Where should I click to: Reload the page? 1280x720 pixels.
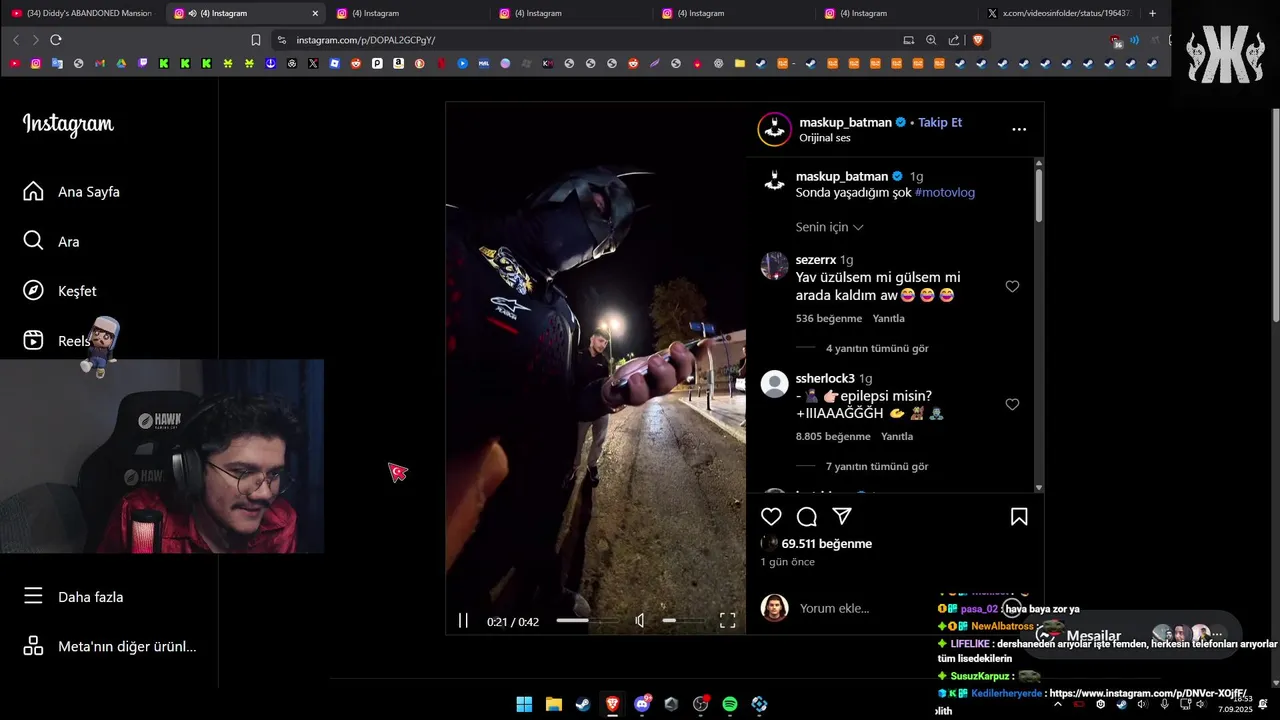56,40
